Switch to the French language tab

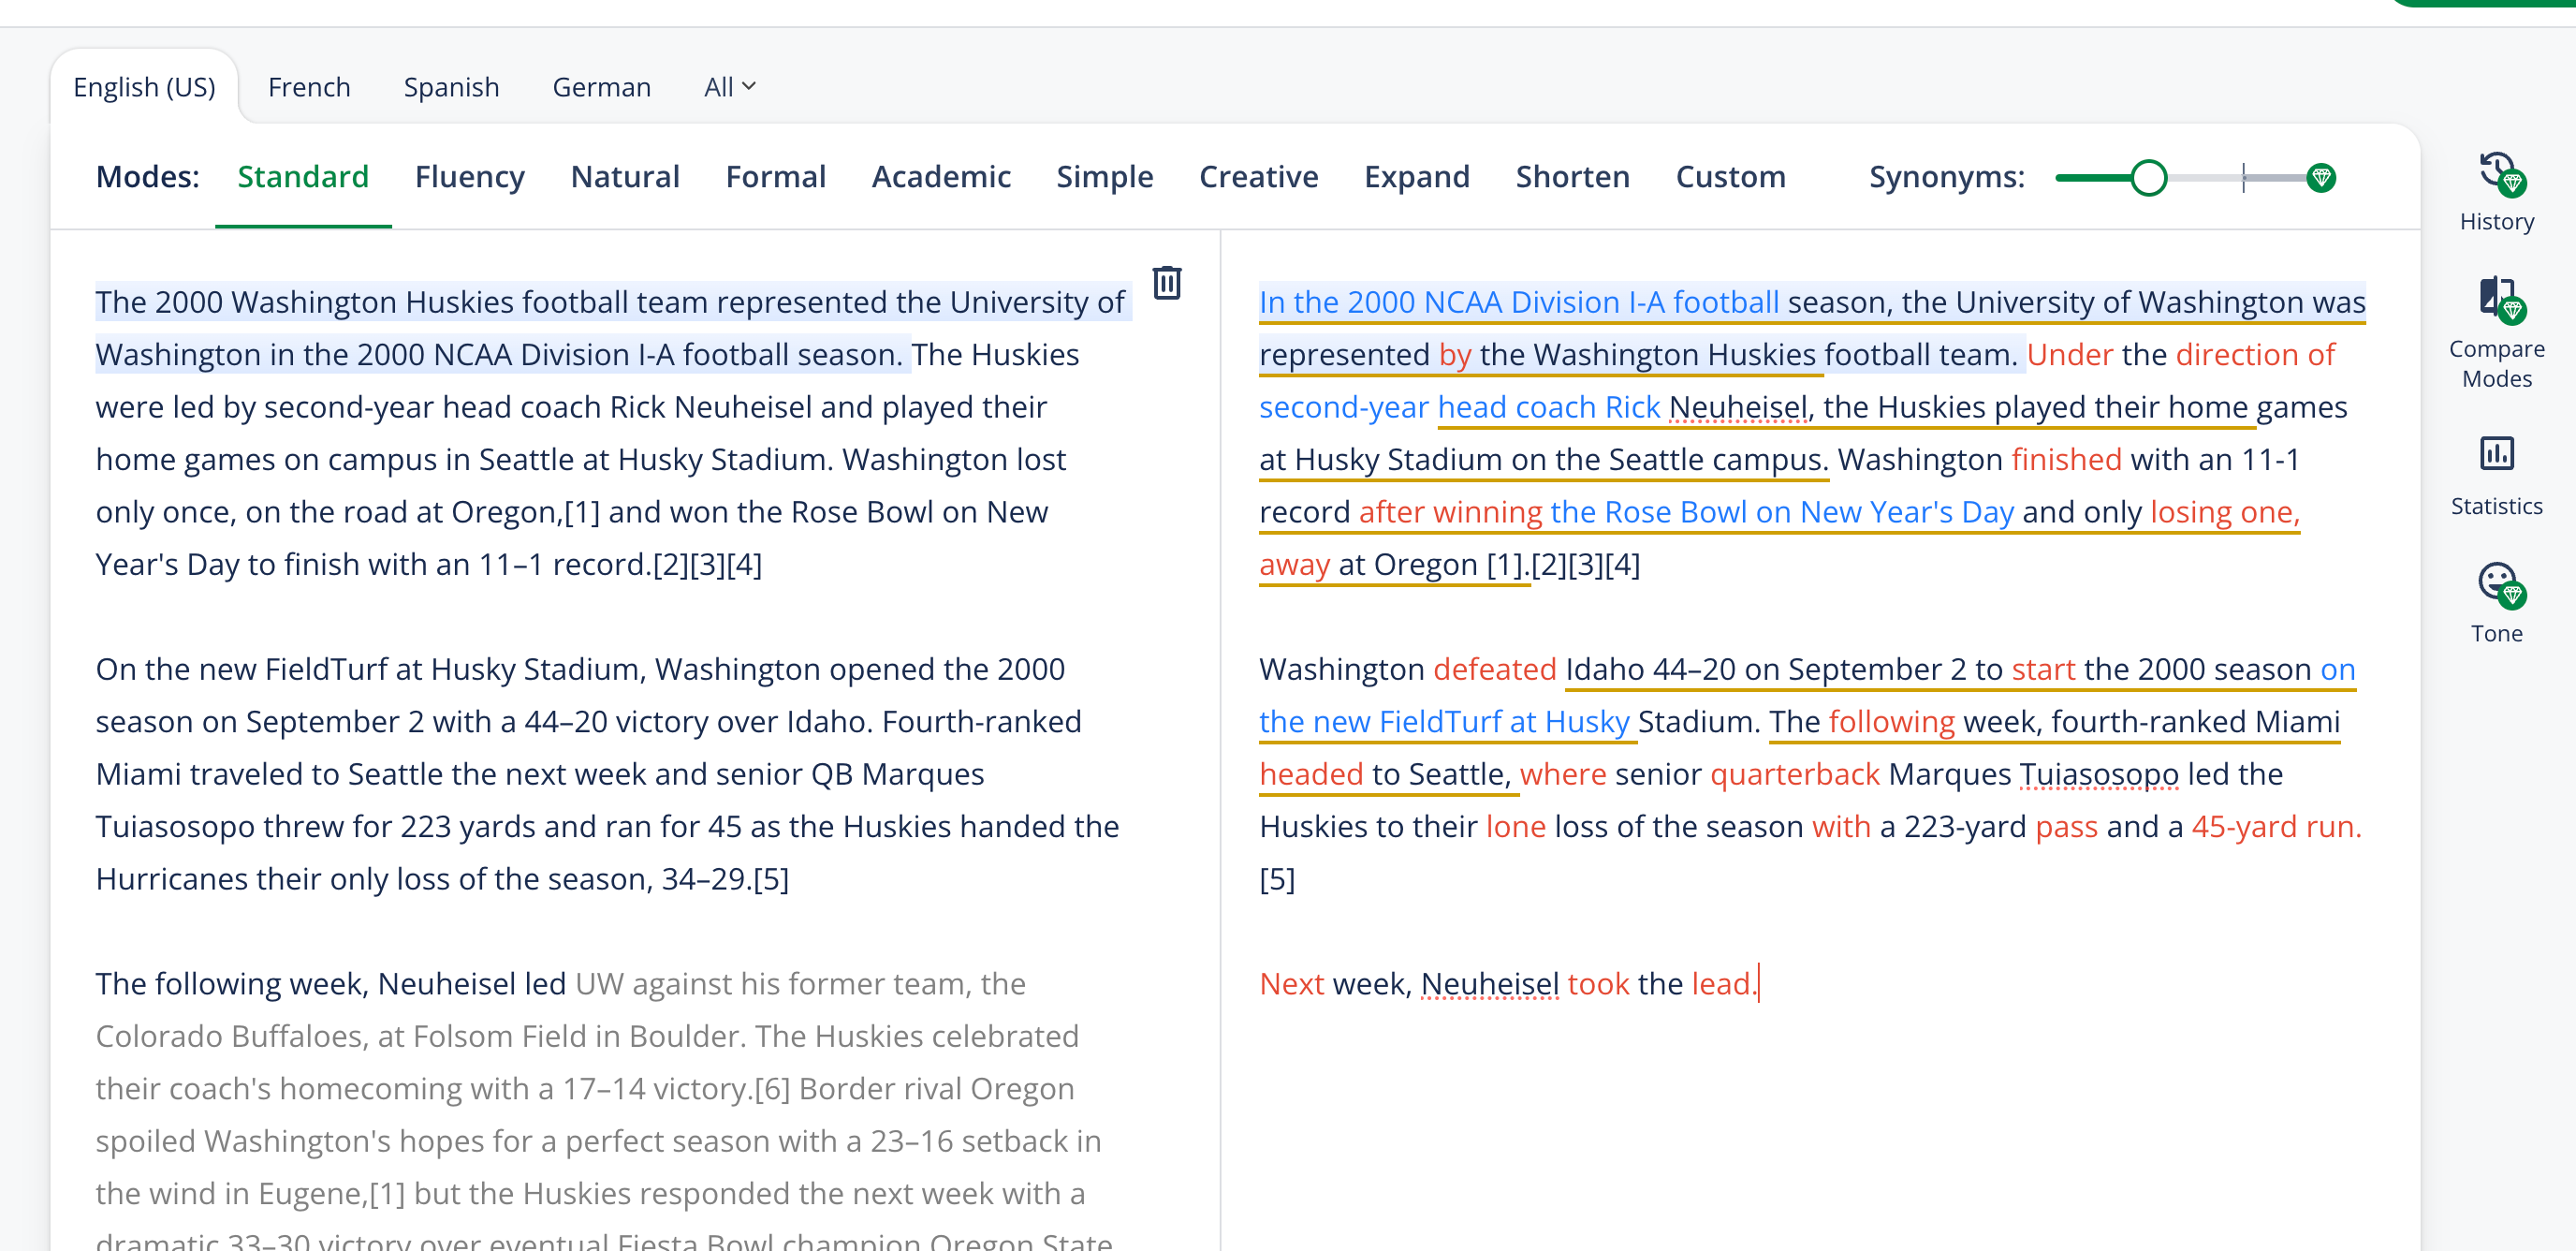coord(309,87)
